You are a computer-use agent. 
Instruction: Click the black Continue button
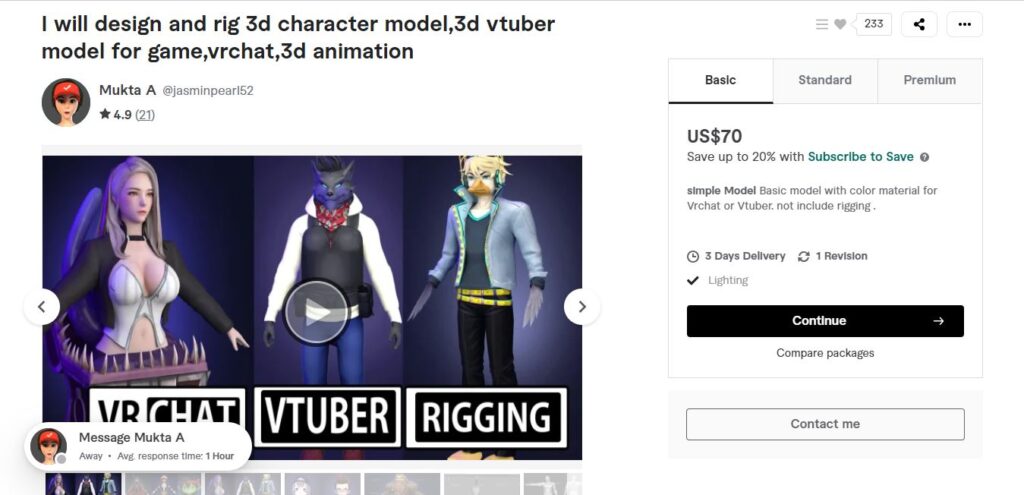click(825, 321)
